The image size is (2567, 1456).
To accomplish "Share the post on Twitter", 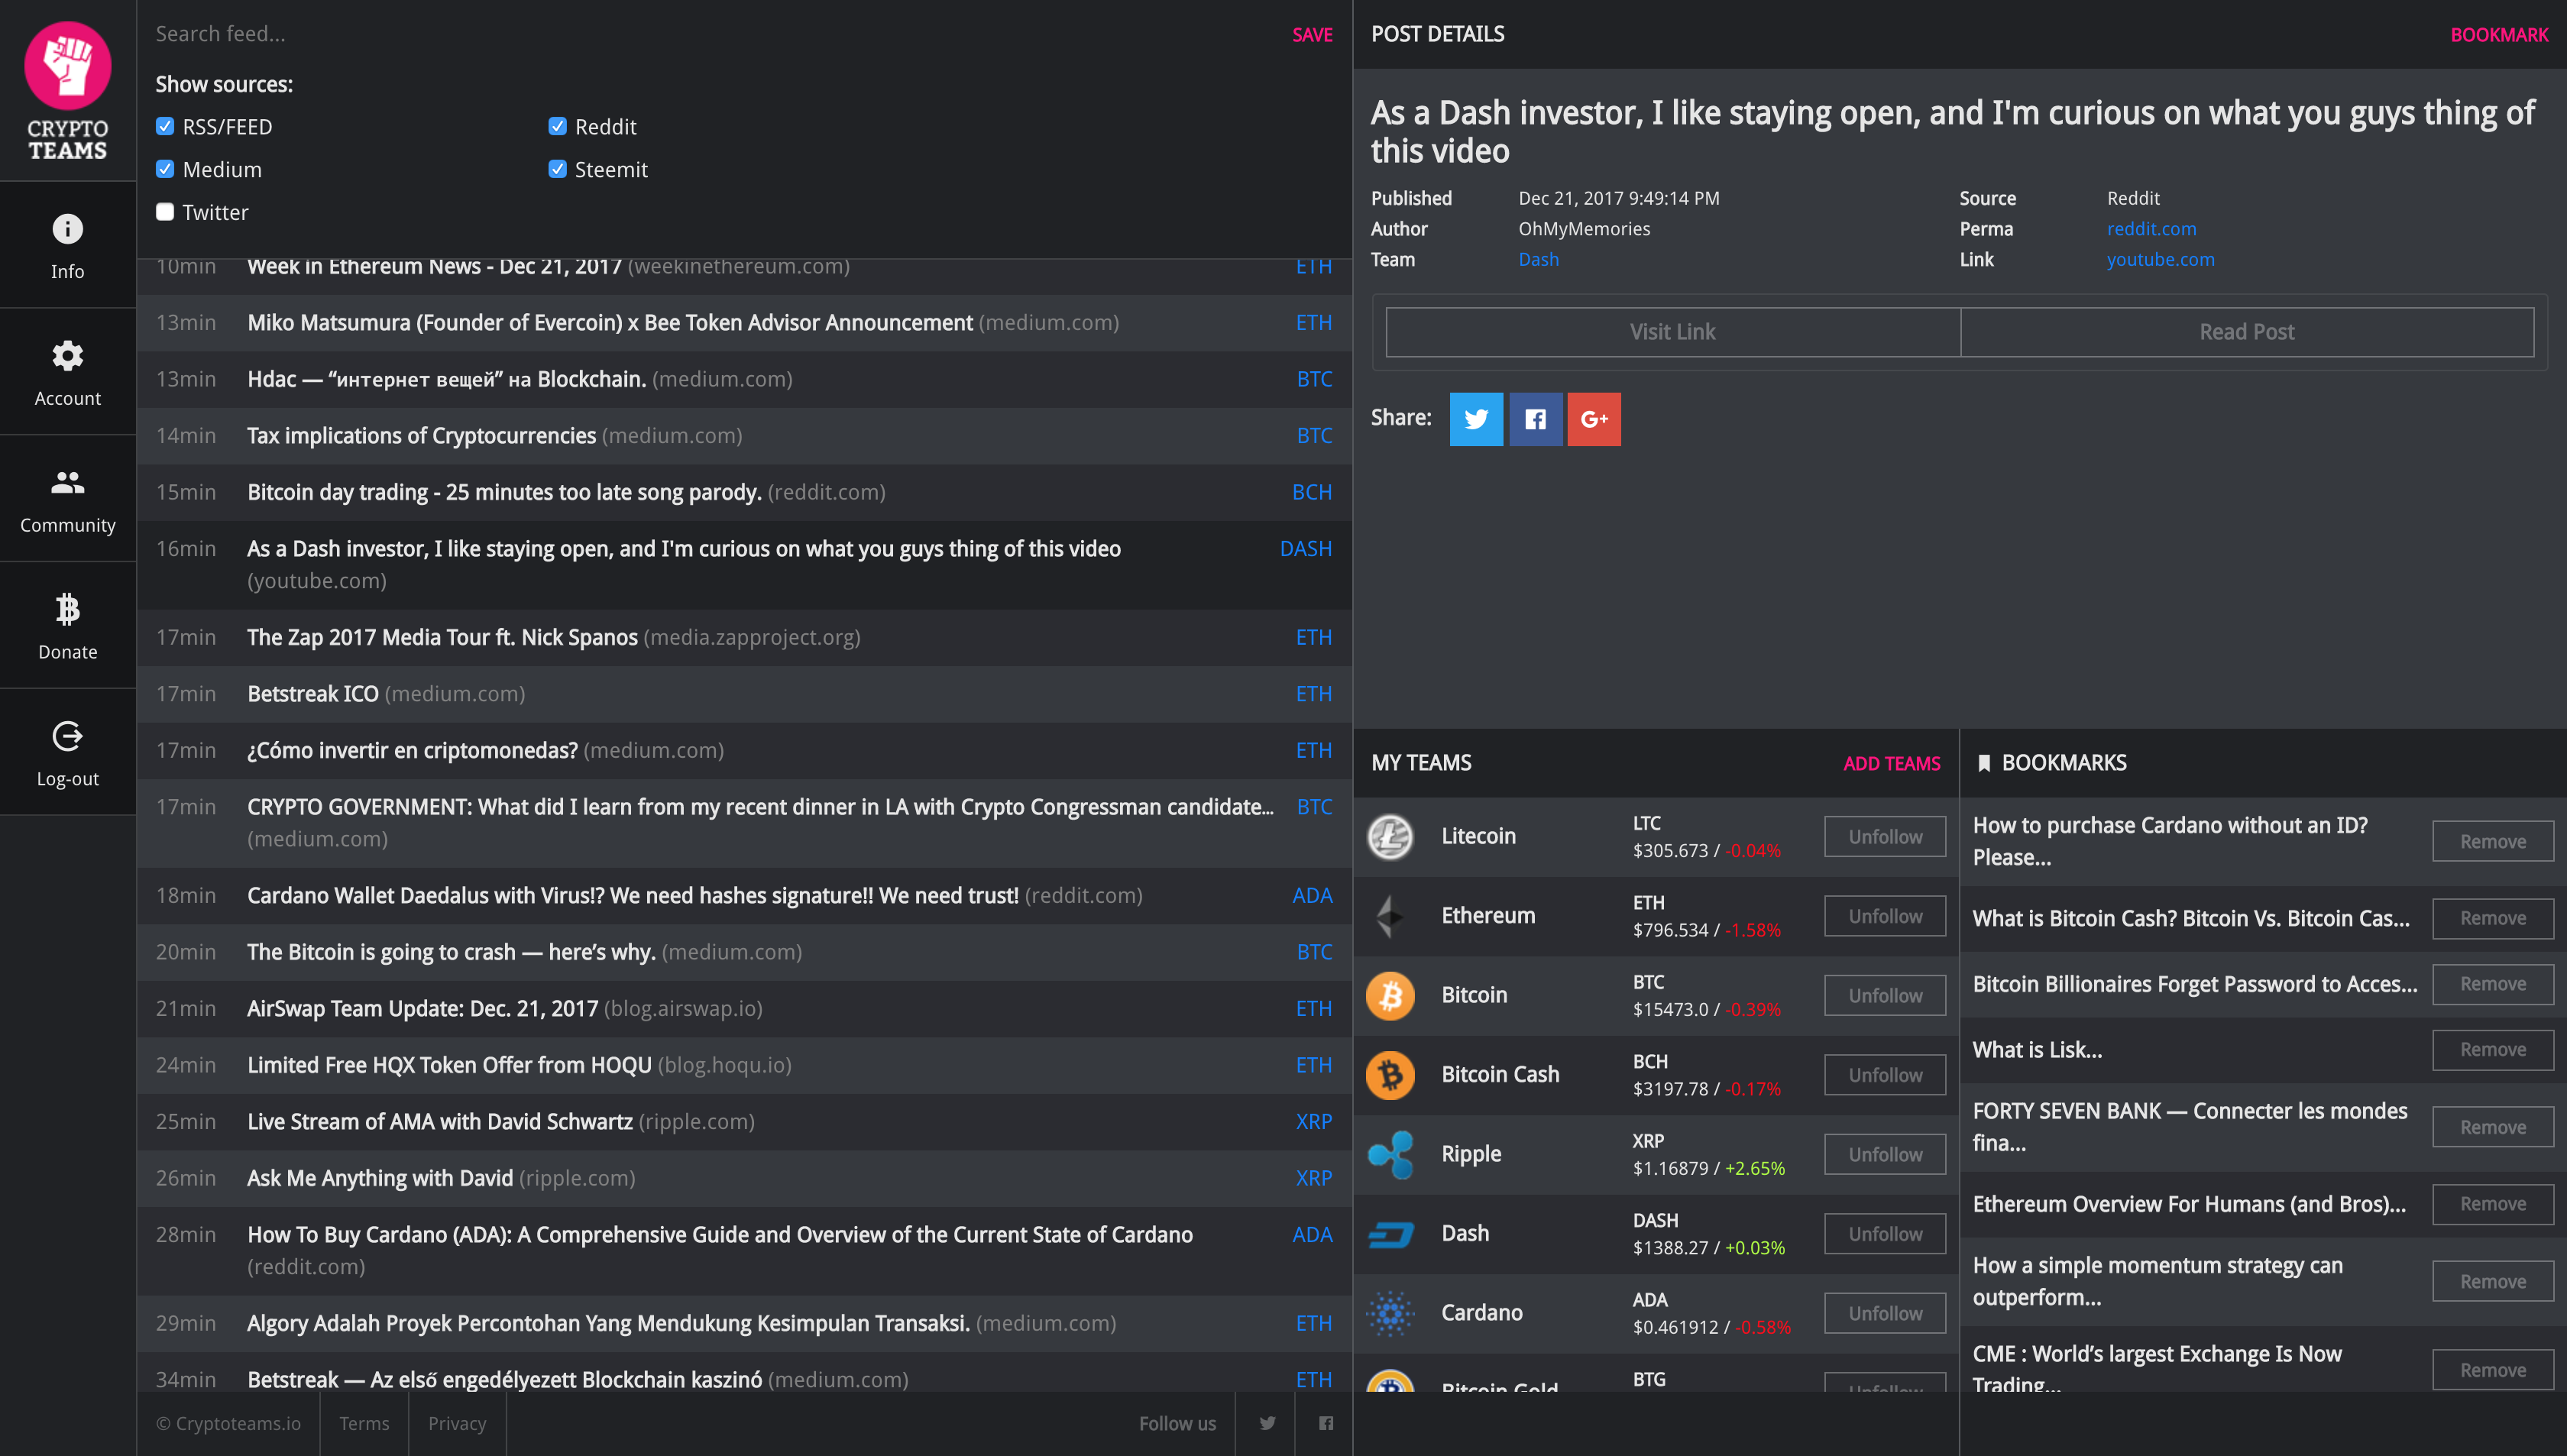I will 1476,419.
